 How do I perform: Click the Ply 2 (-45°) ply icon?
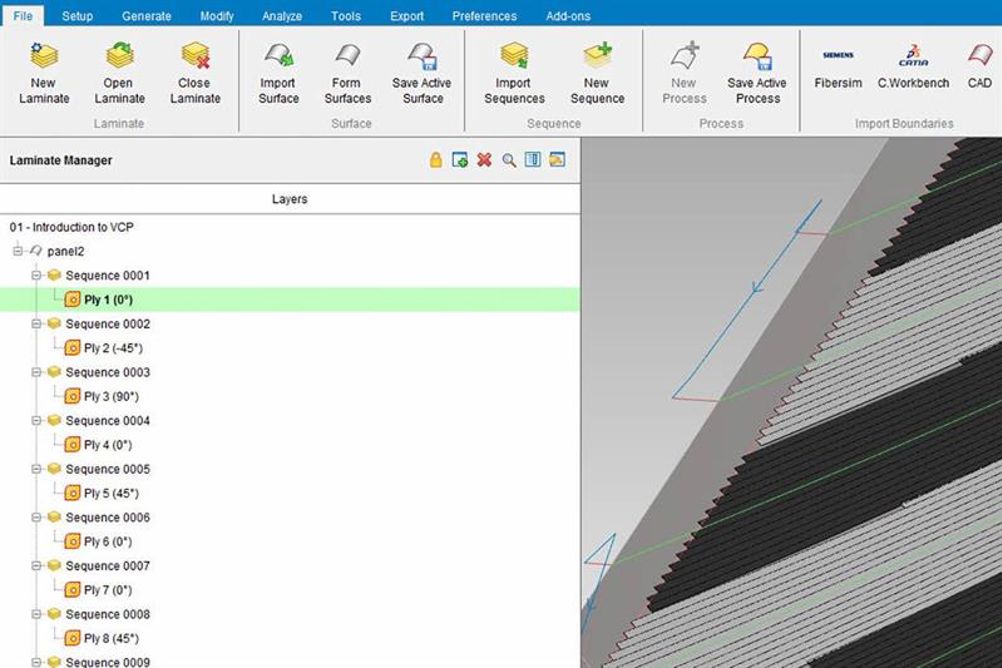[73, 348]
